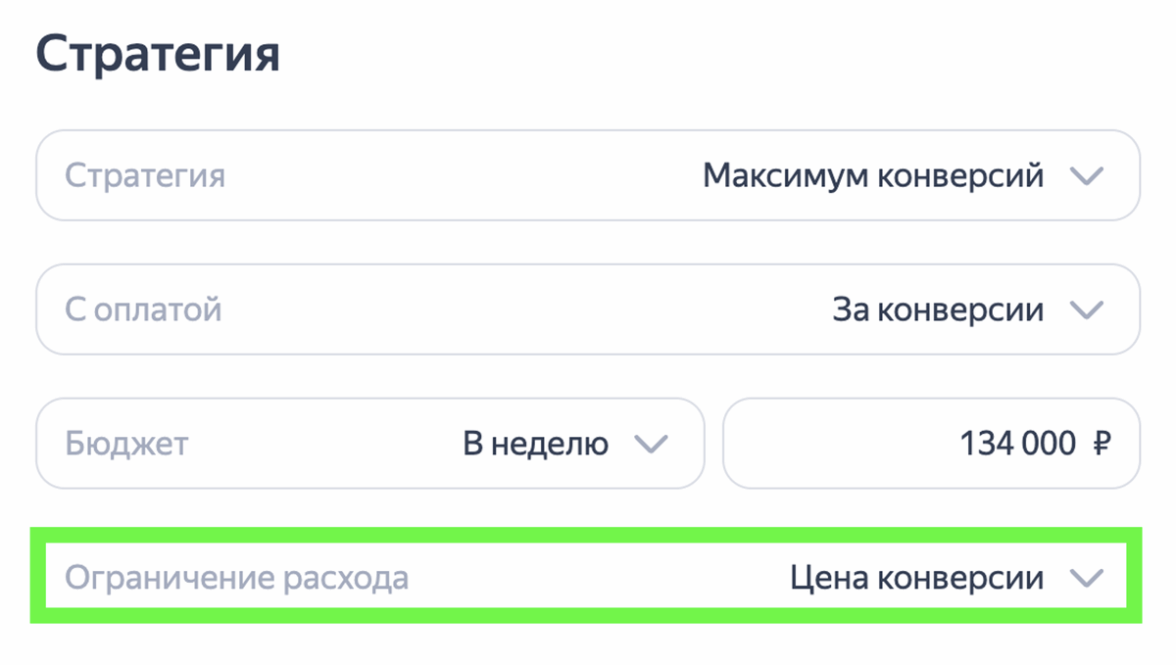Click the За конверсии selected value
Screen dimensions: 1176x665
938,310
